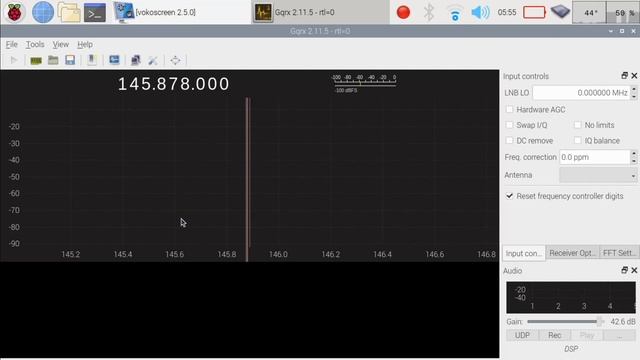Click the volume speaker tray icon
This screenshot has width=640, height=360.
pos(480,13)
